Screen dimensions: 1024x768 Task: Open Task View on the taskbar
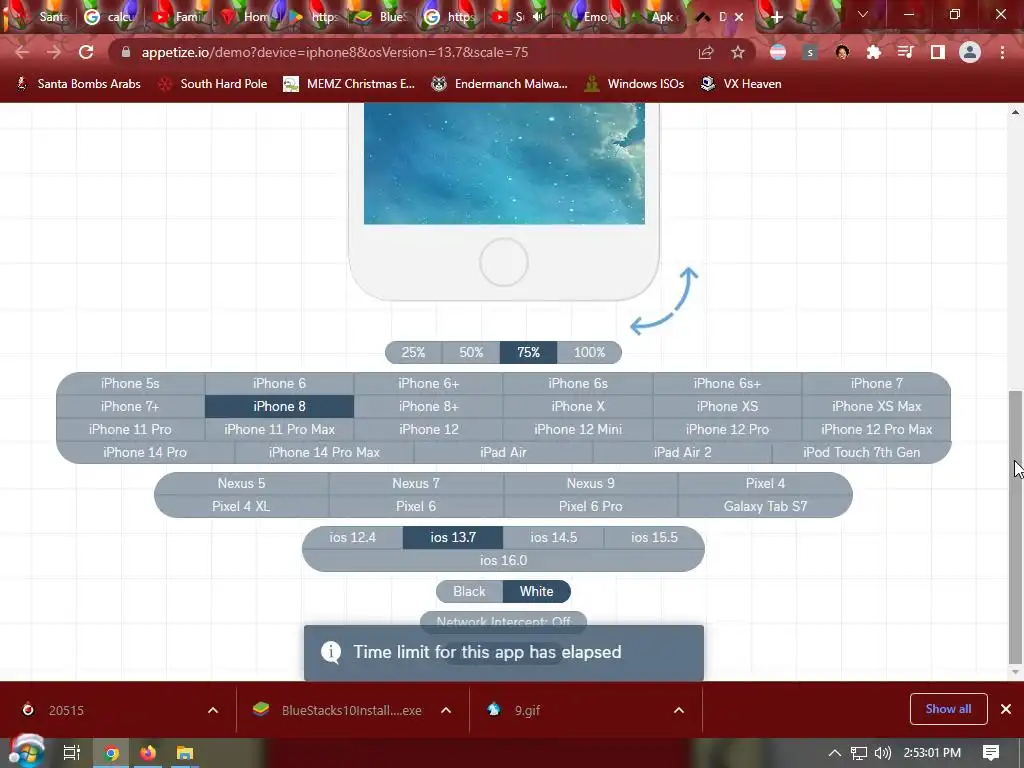[x=71, y=753]
